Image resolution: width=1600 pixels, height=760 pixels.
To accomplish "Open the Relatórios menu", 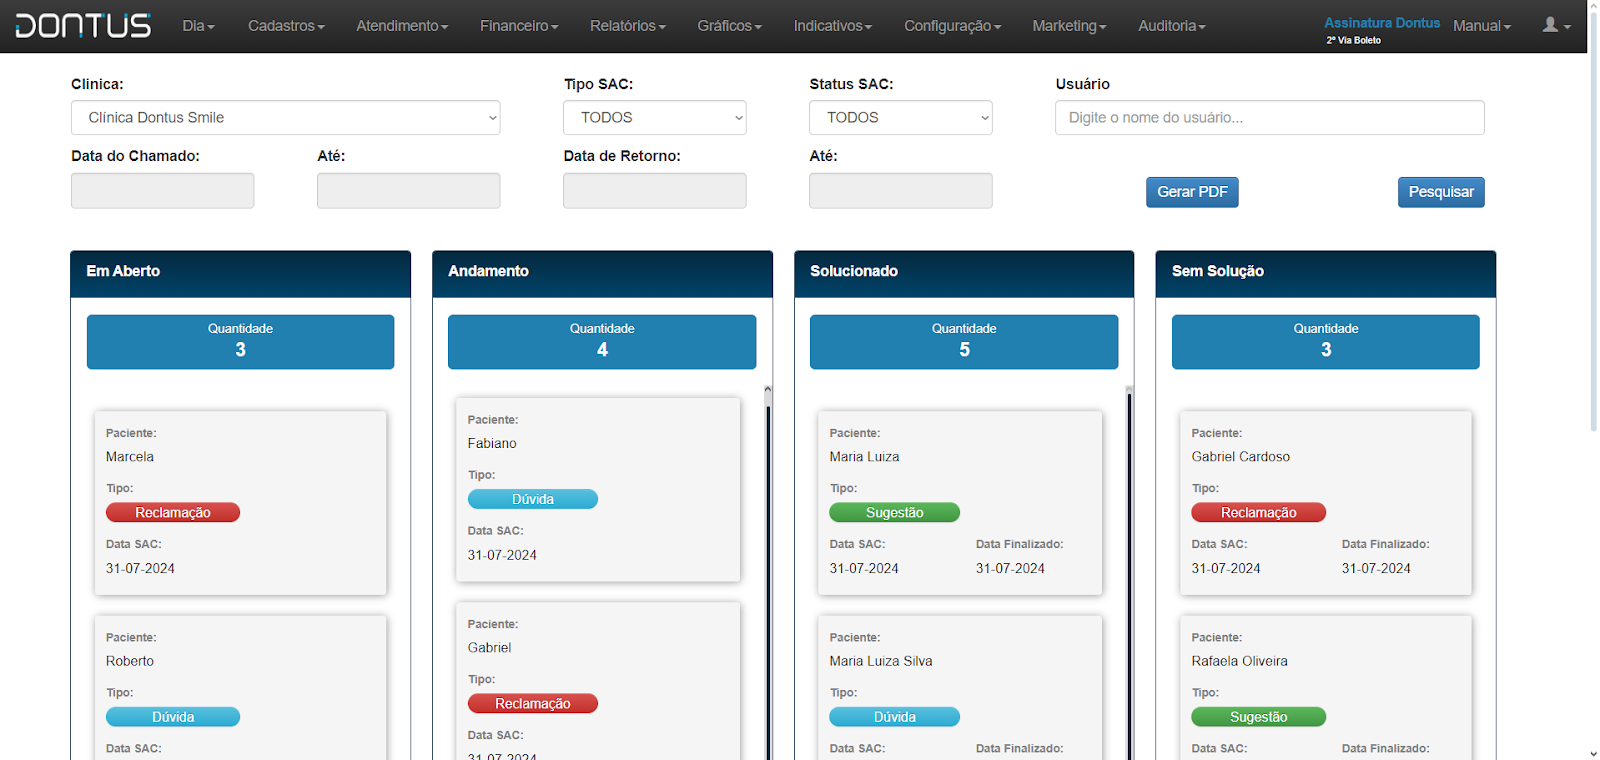I will point(627,26).
